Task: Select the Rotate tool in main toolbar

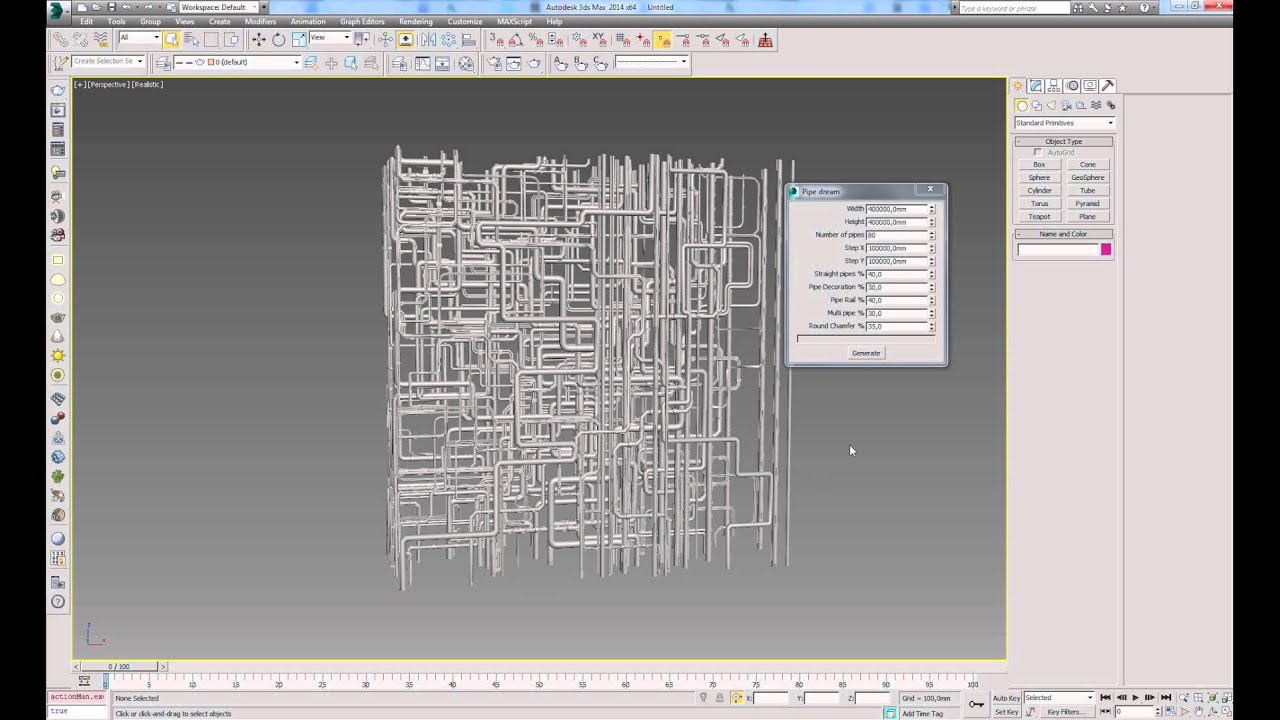Action: click(x=278, y=40)
